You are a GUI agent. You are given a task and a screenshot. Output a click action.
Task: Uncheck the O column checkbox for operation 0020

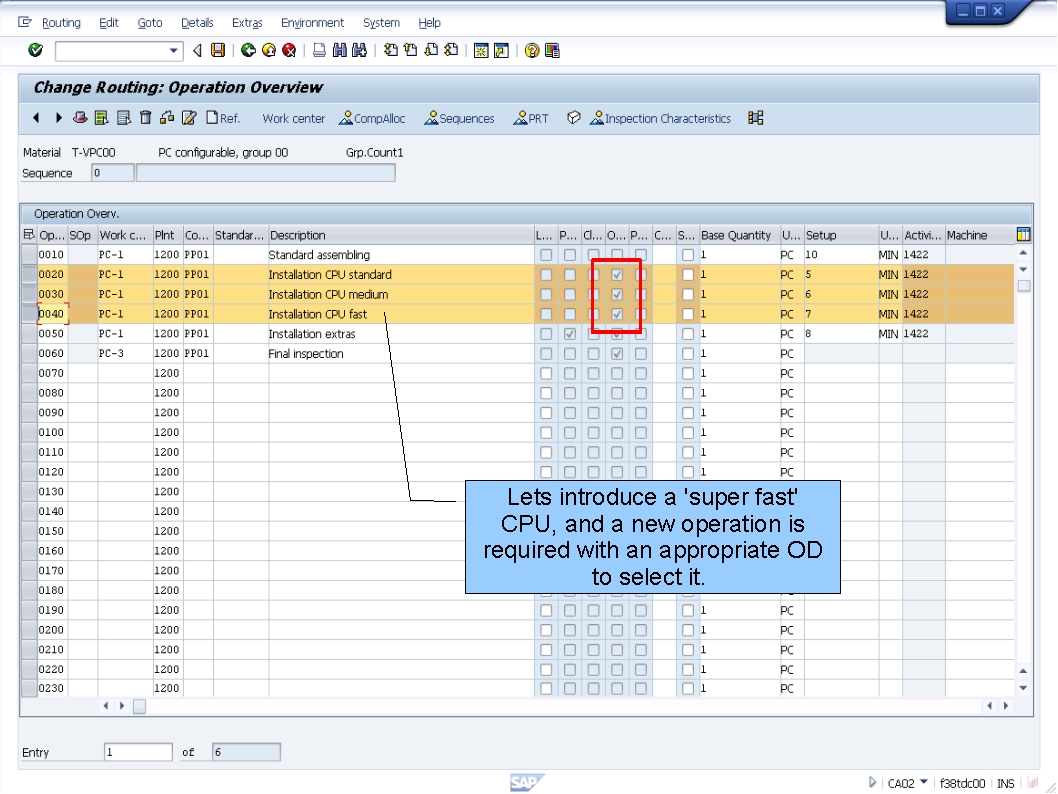tap(617, 274)
